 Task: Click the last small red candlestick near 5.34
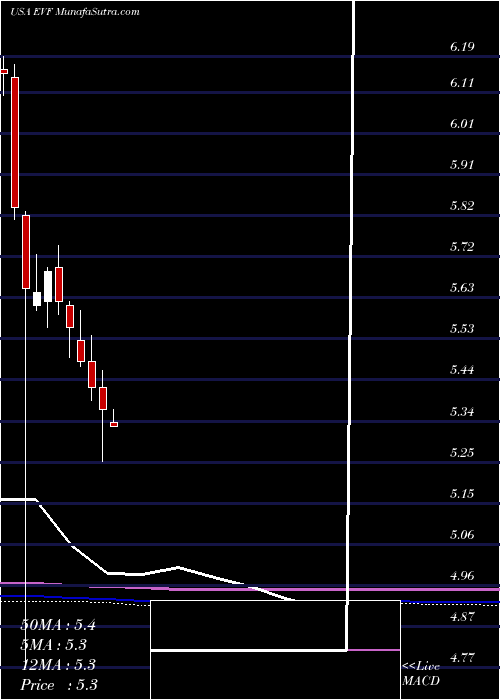tap(114, 425)
